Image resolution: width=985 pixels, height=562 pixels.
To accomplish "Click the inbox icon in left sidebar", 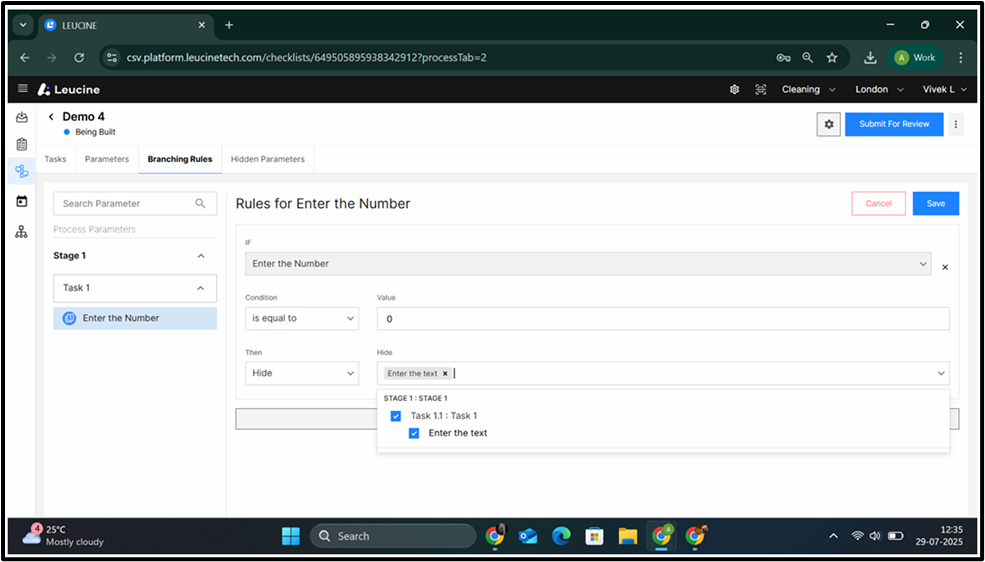I will 22,118.
